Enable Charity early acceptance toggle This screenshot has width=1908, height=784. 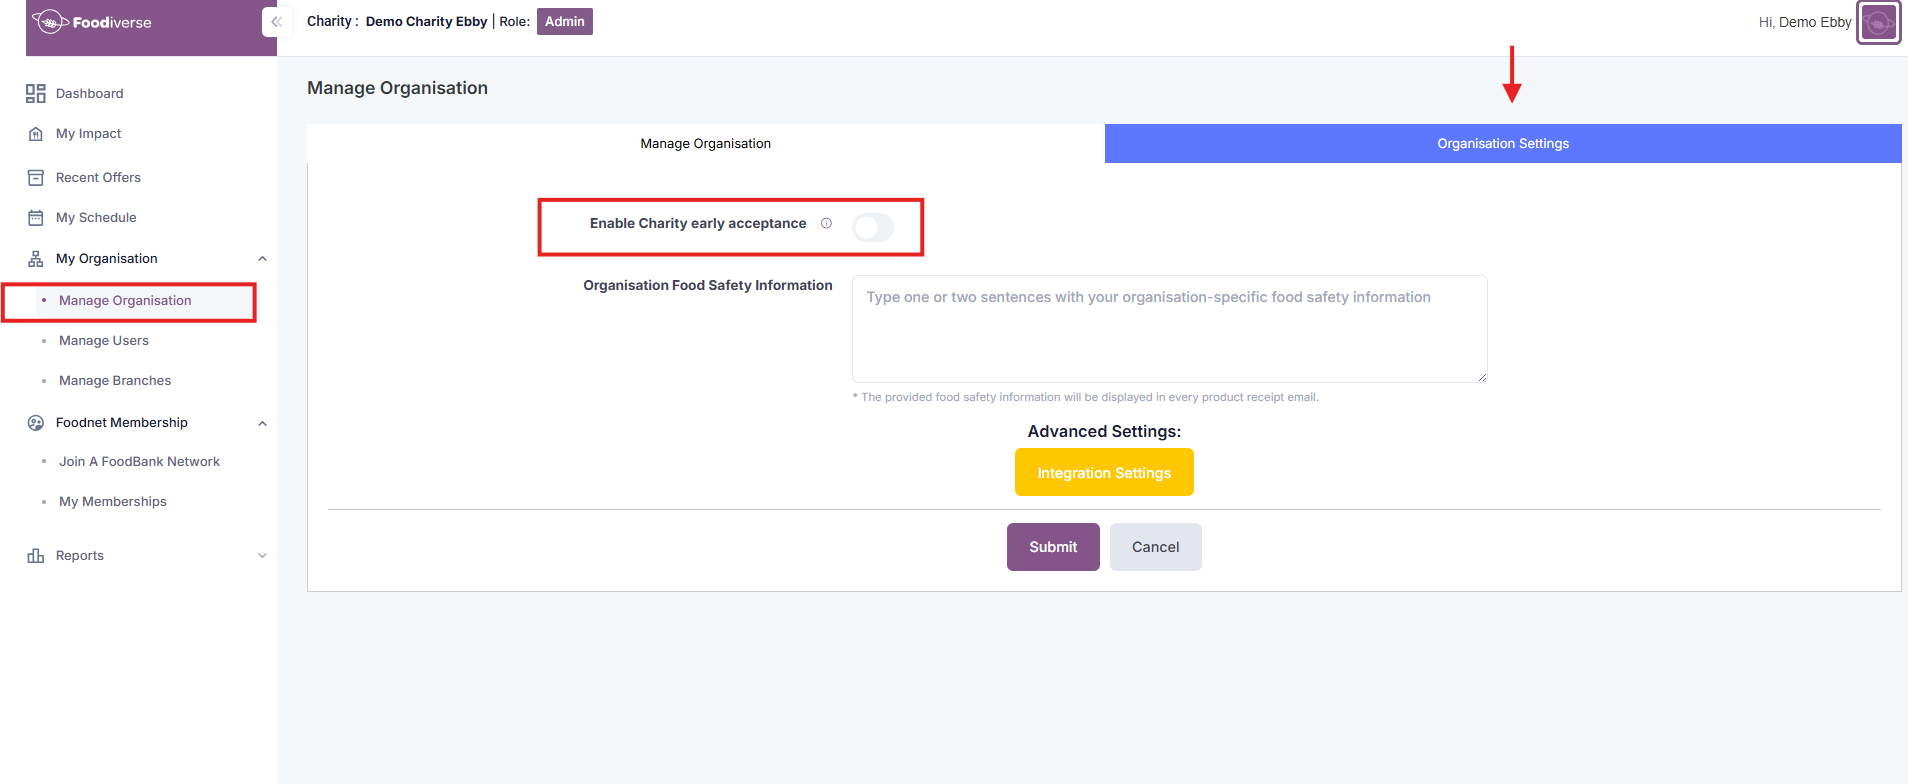click(x=872, y=228)
